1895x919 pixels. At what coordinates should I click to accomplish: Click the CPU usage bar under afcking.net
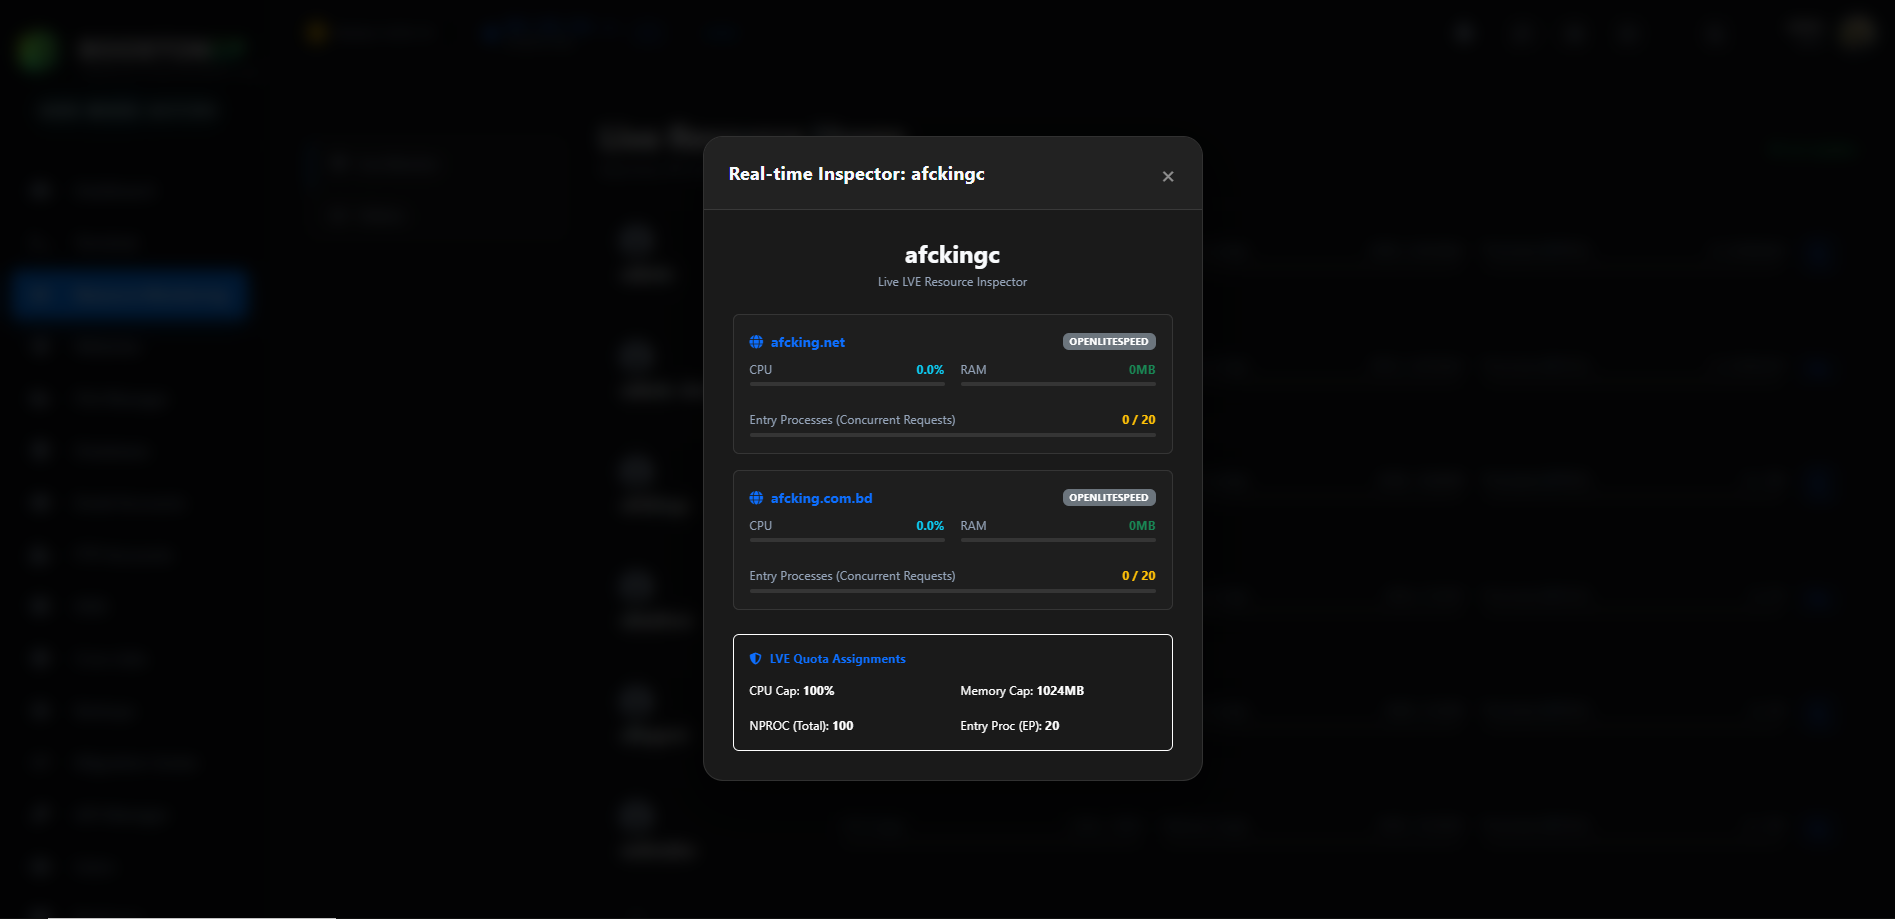tap(845, 383)
